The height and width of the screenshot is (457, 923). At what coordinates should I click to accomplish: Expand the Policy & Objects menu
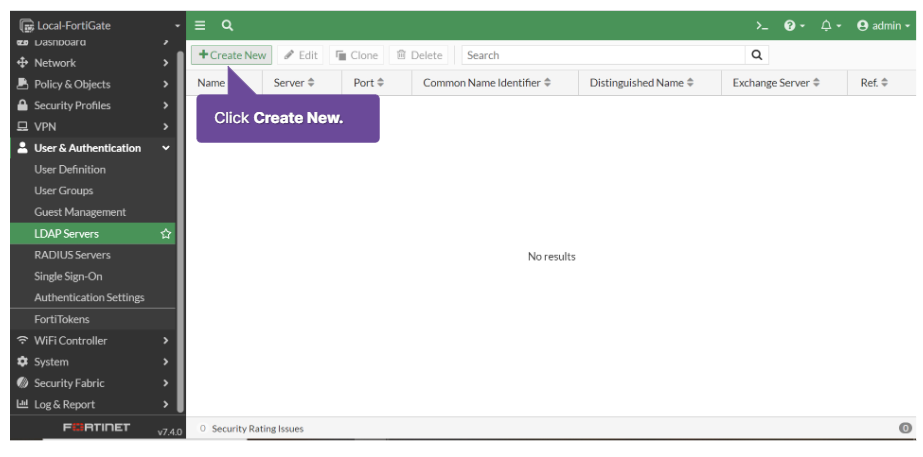tap(93, 84)
